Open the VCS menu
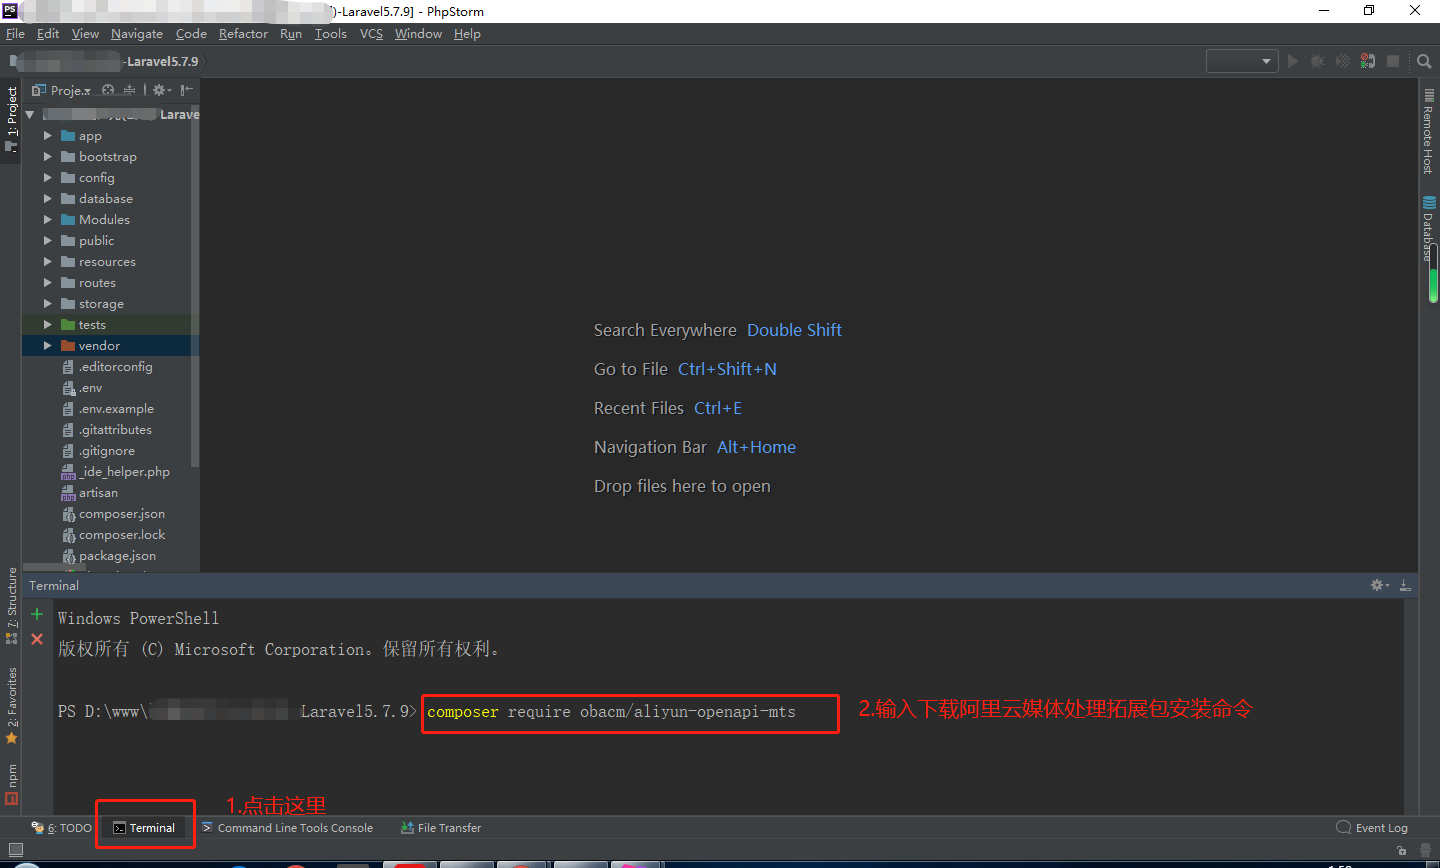The width and height of the screenshot is (1440, 868). (x=371, y=34)
